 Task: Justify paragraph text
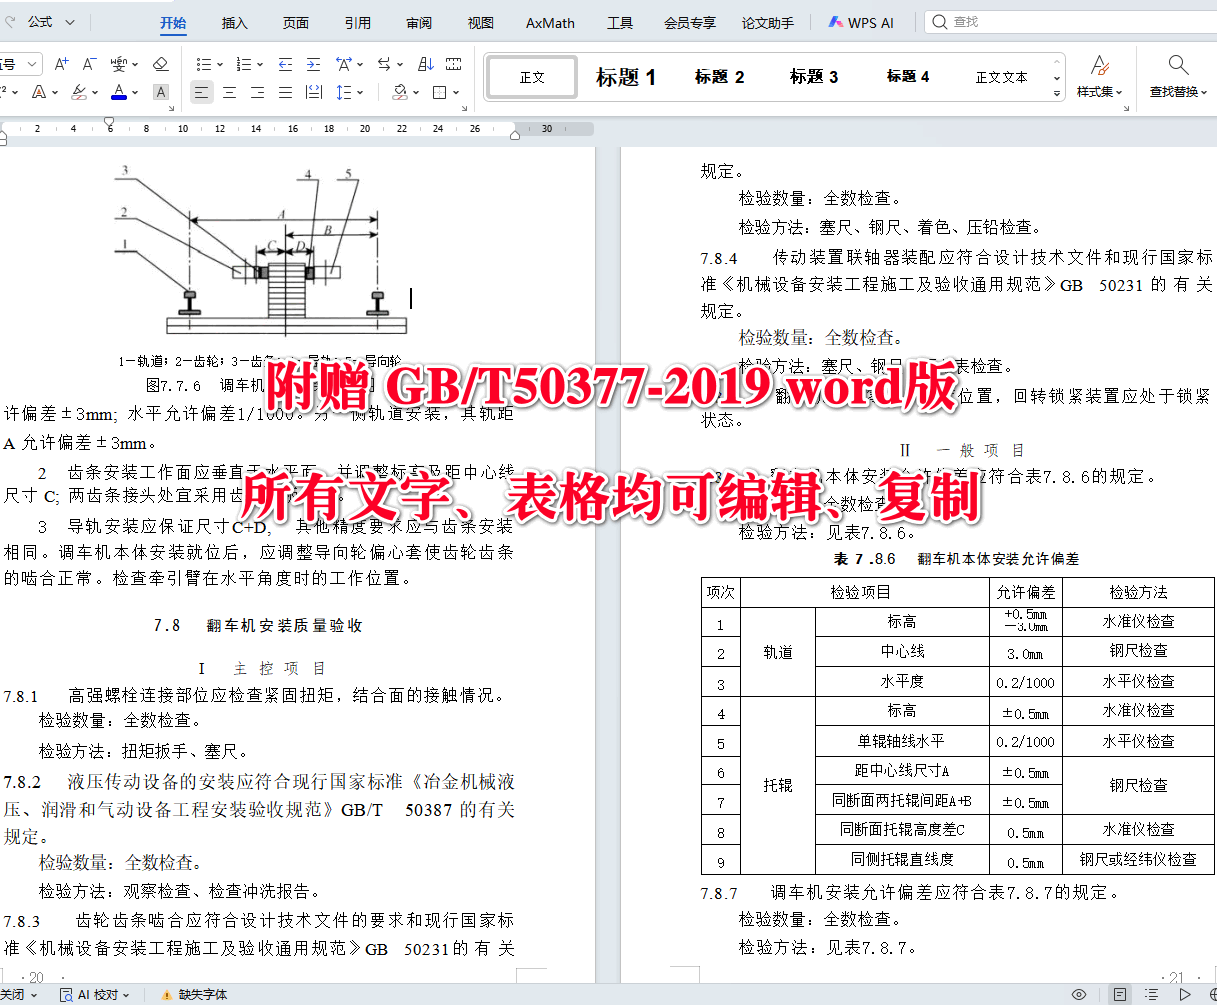click(285, 92)
